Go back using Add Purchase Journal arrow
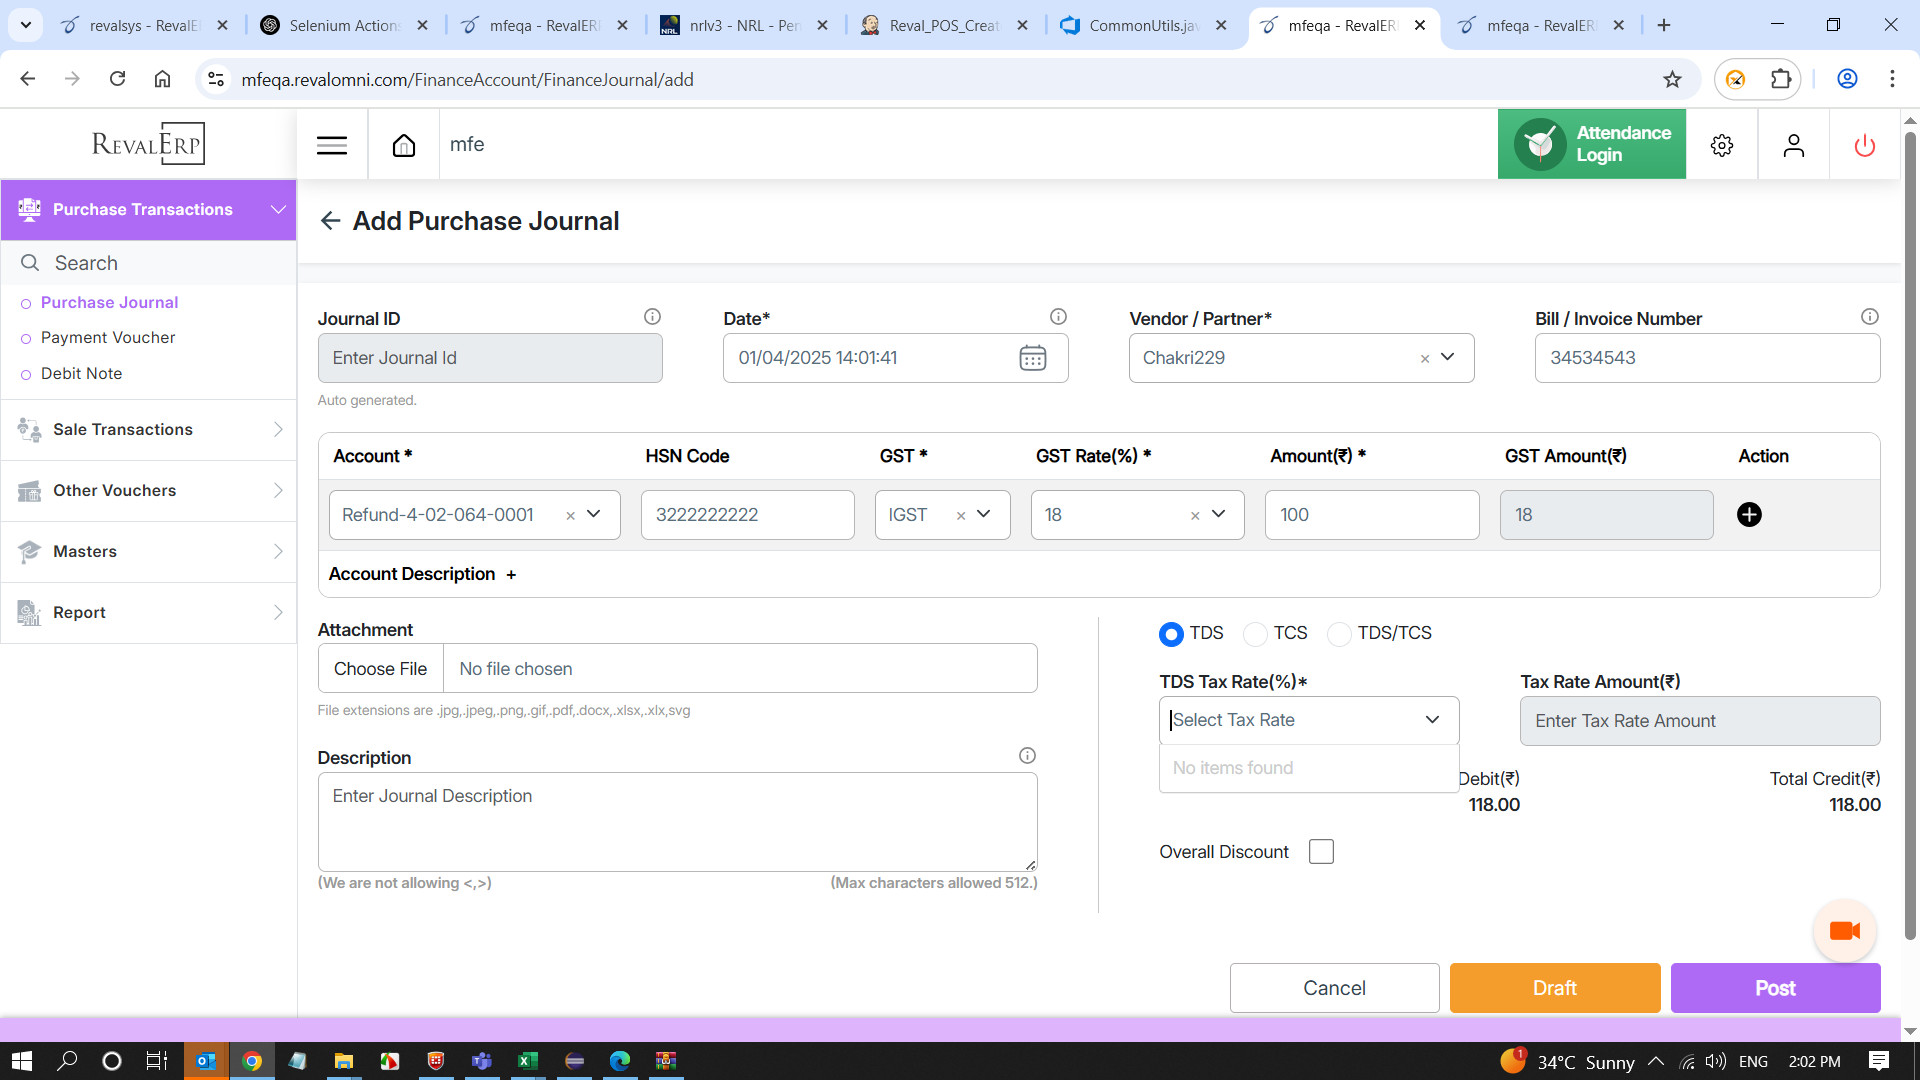Image resolution: width=1920 pixels, height=1080 pixels. click(x=330, y=221)
